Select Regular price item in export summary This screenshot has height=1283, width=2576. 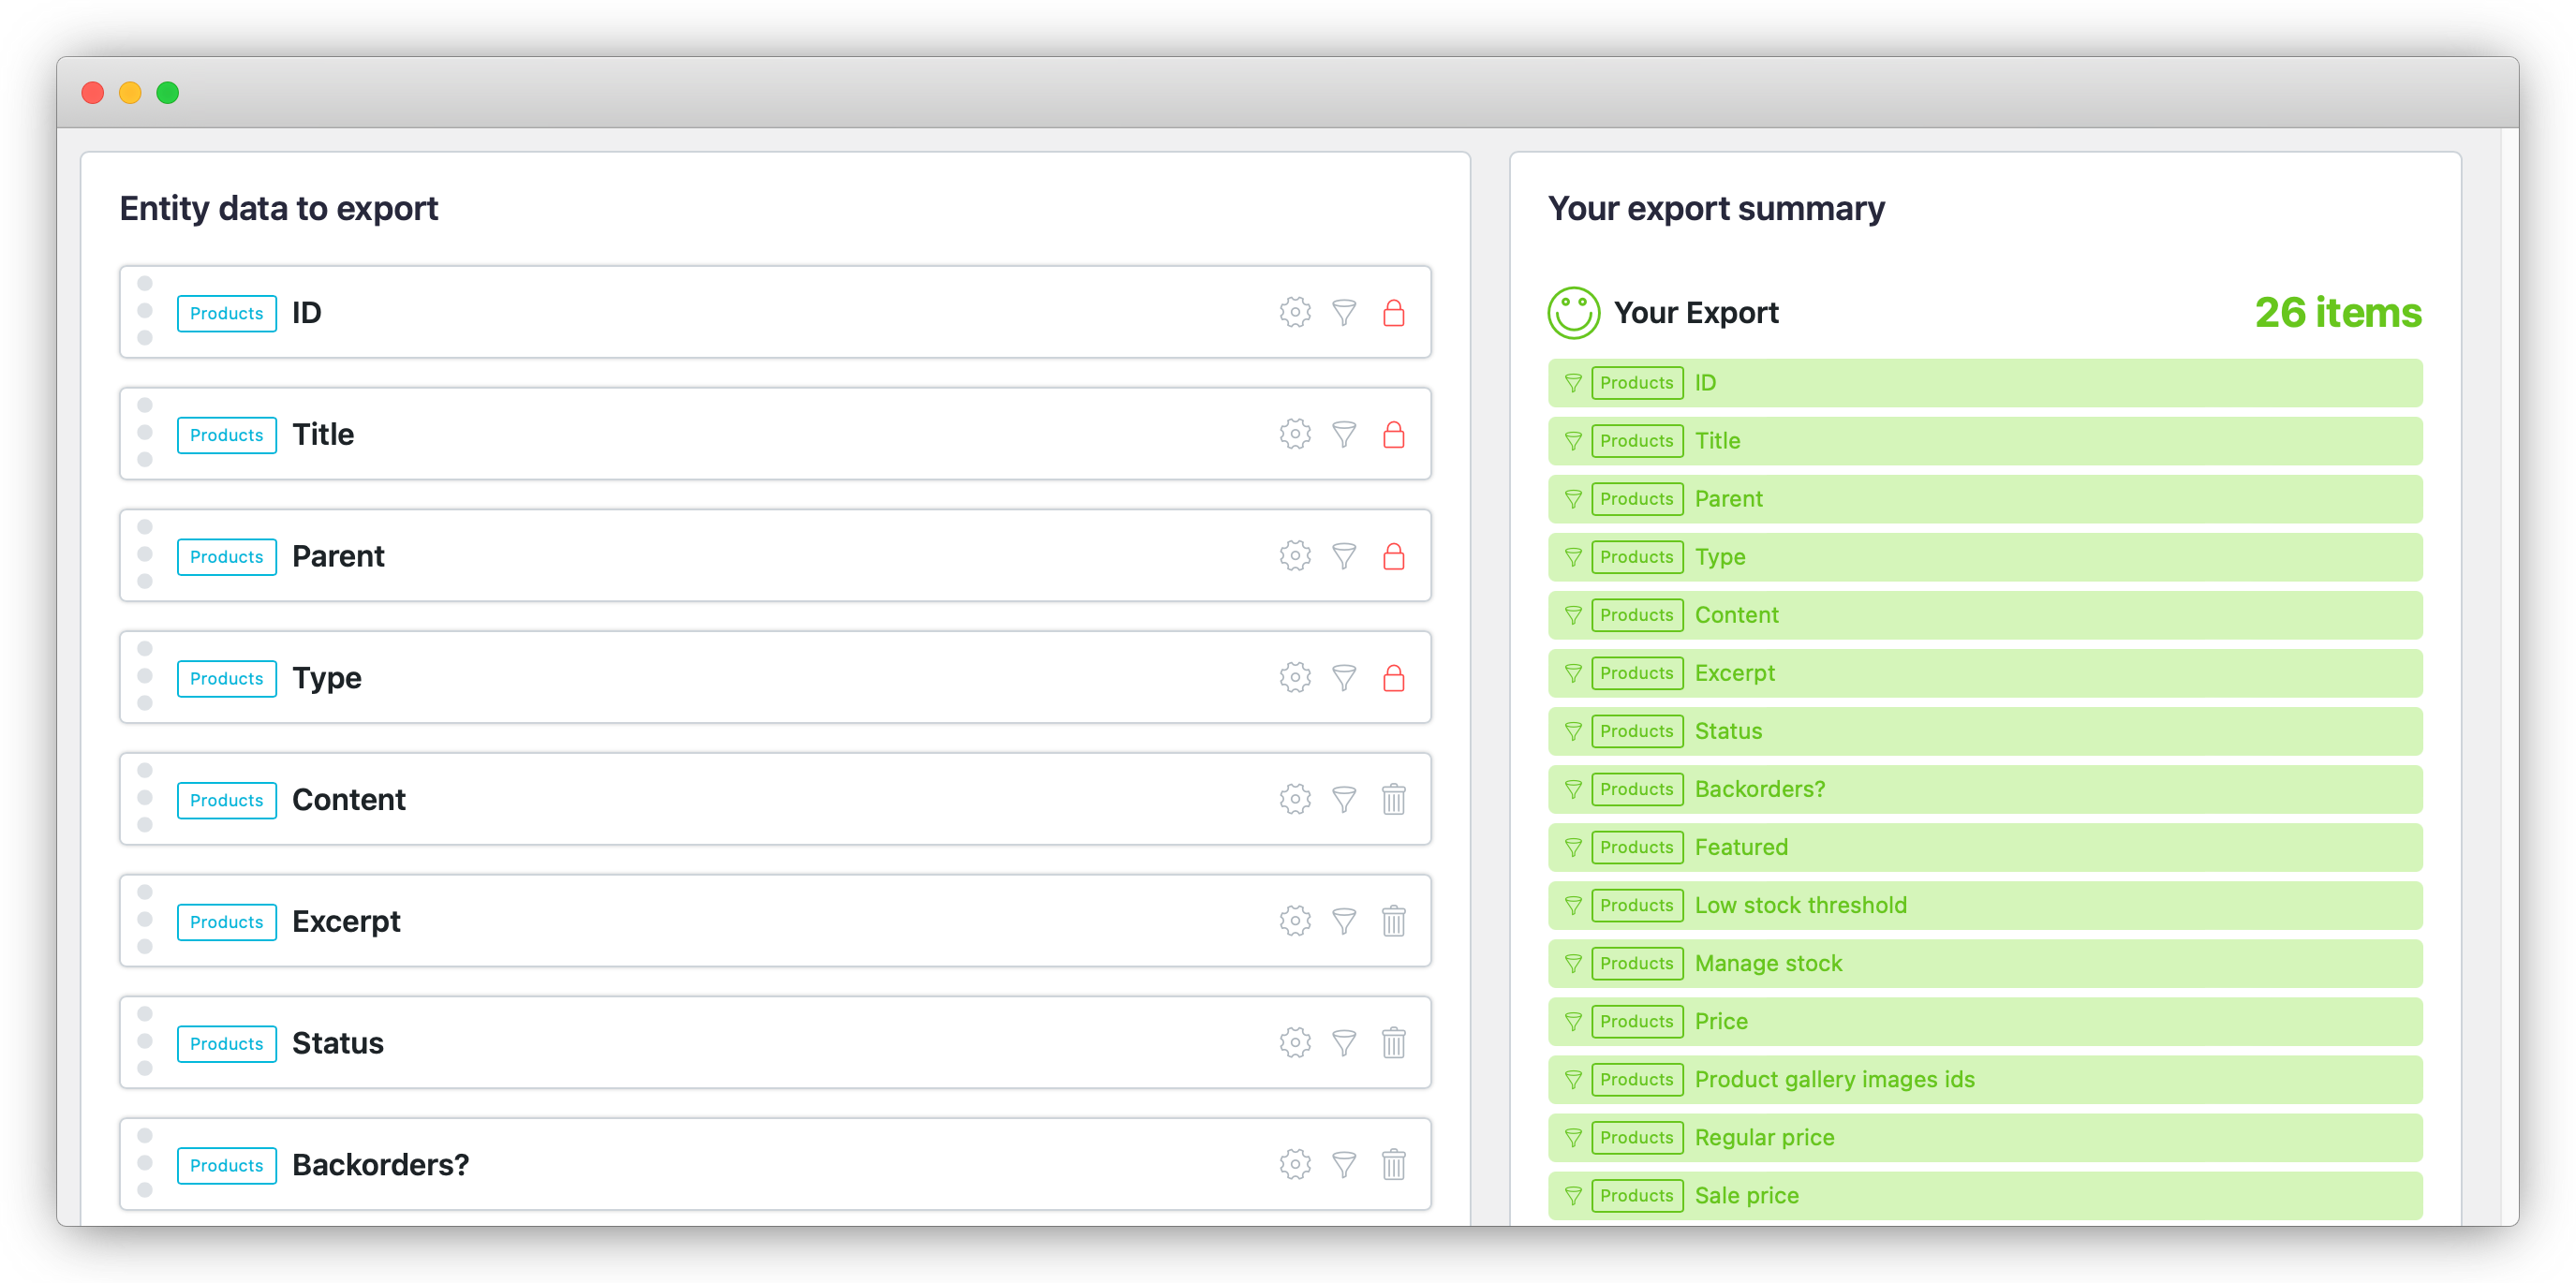1763,1138
